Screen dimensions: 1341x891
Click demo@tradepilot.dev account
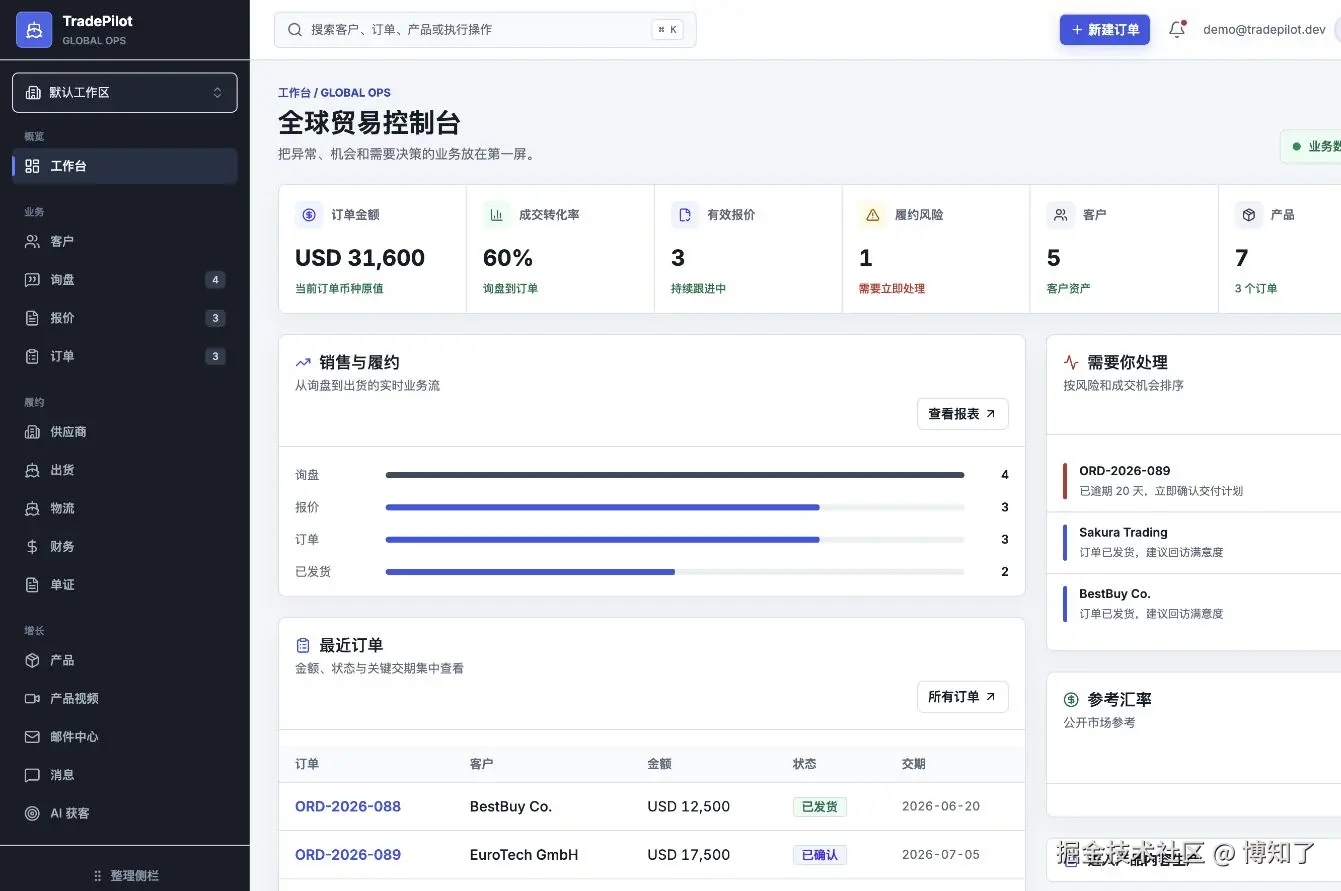[1264, 30]
